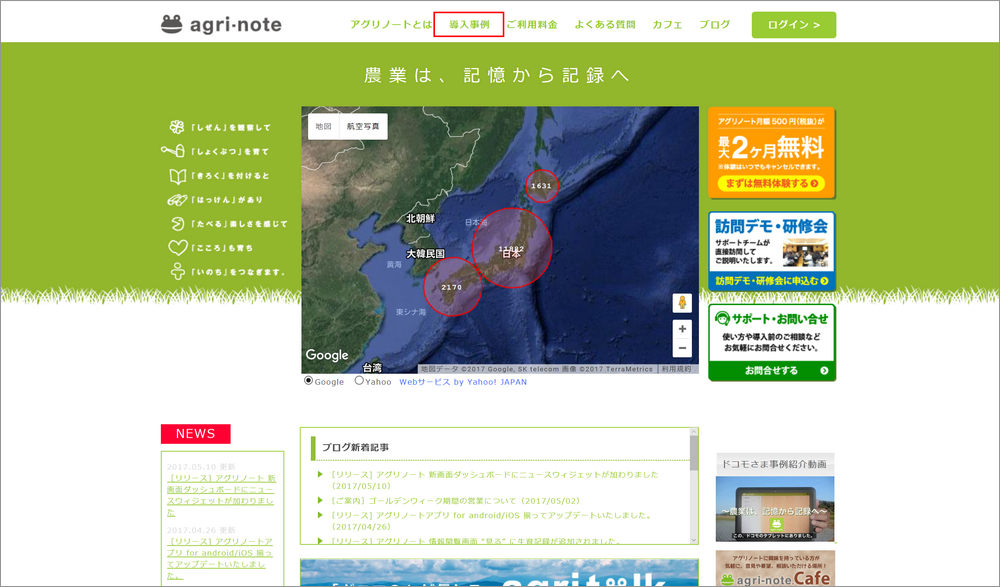This screenshot has height=587, width=1000.
Task: Switch map to 航空写真 view
Action: (x=363, y=127)
